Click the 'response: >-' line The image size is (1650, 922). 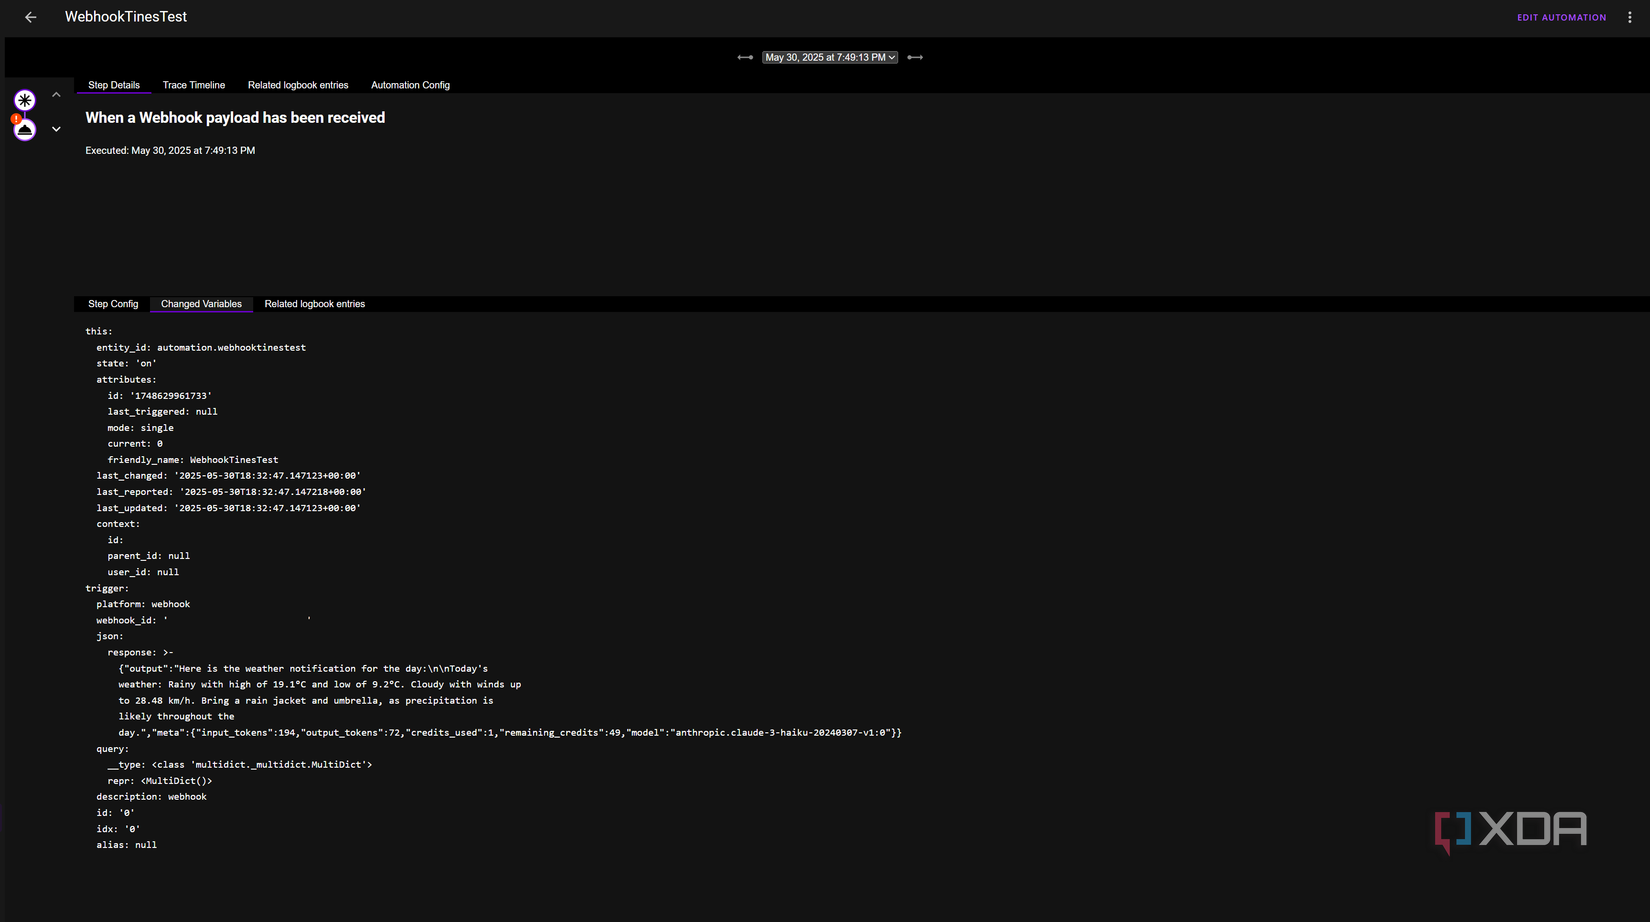140,652
